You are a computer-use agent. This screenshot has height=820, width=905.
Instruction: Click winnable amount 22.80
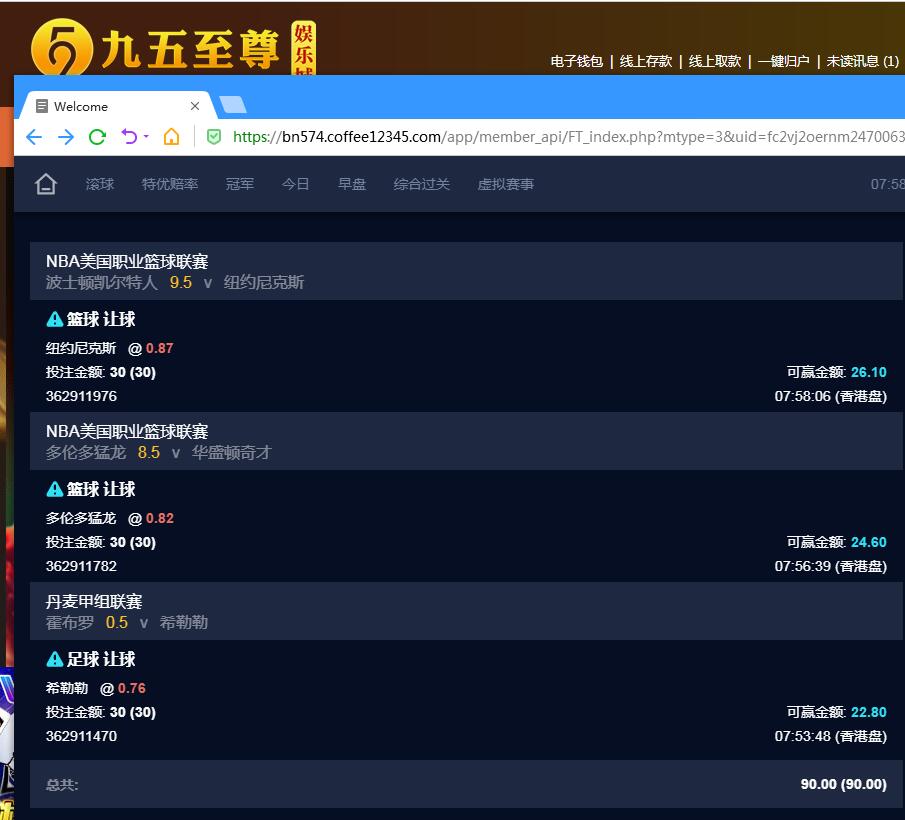tap(869, 712)
